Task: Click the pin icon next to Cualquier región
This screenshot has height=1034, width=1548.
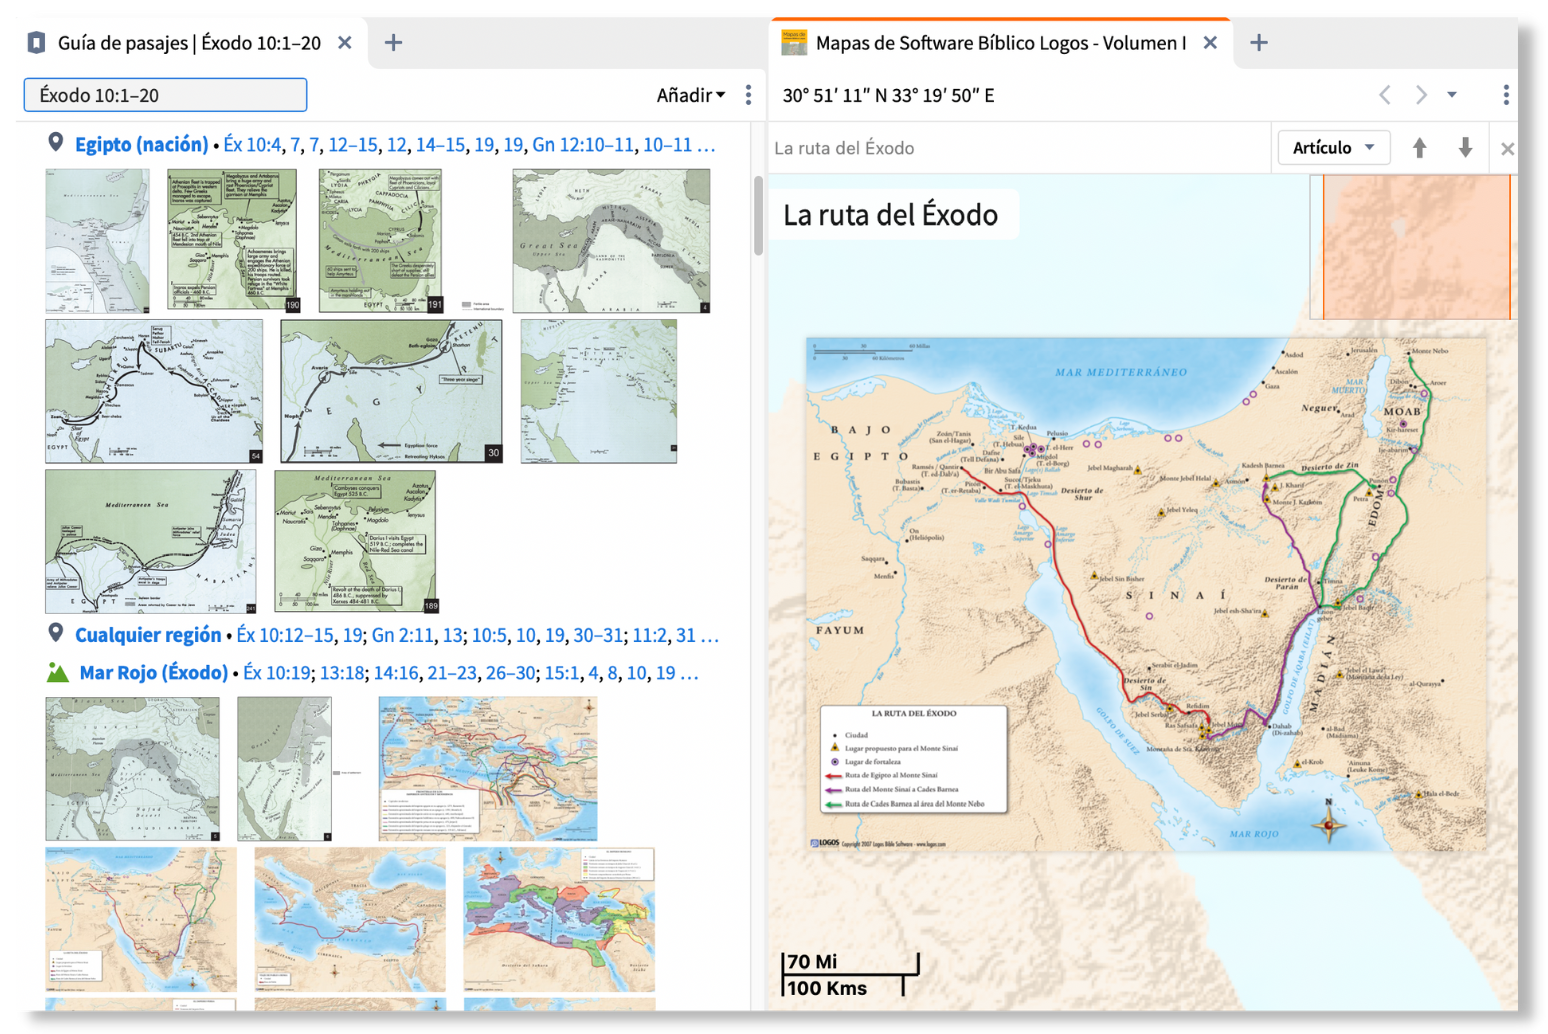Action: [56, 633]
